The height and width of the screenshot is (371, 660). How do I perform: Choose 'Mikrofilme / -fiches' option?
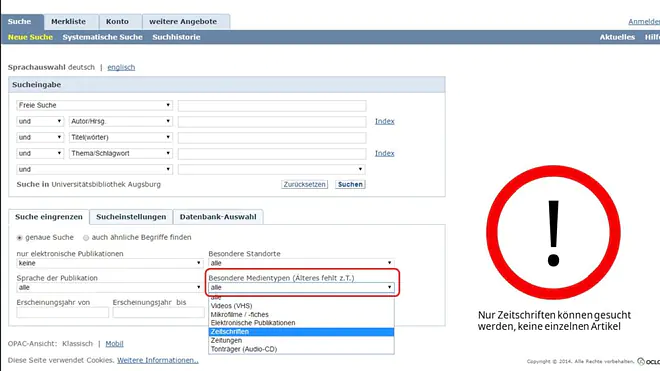[301, 315]
